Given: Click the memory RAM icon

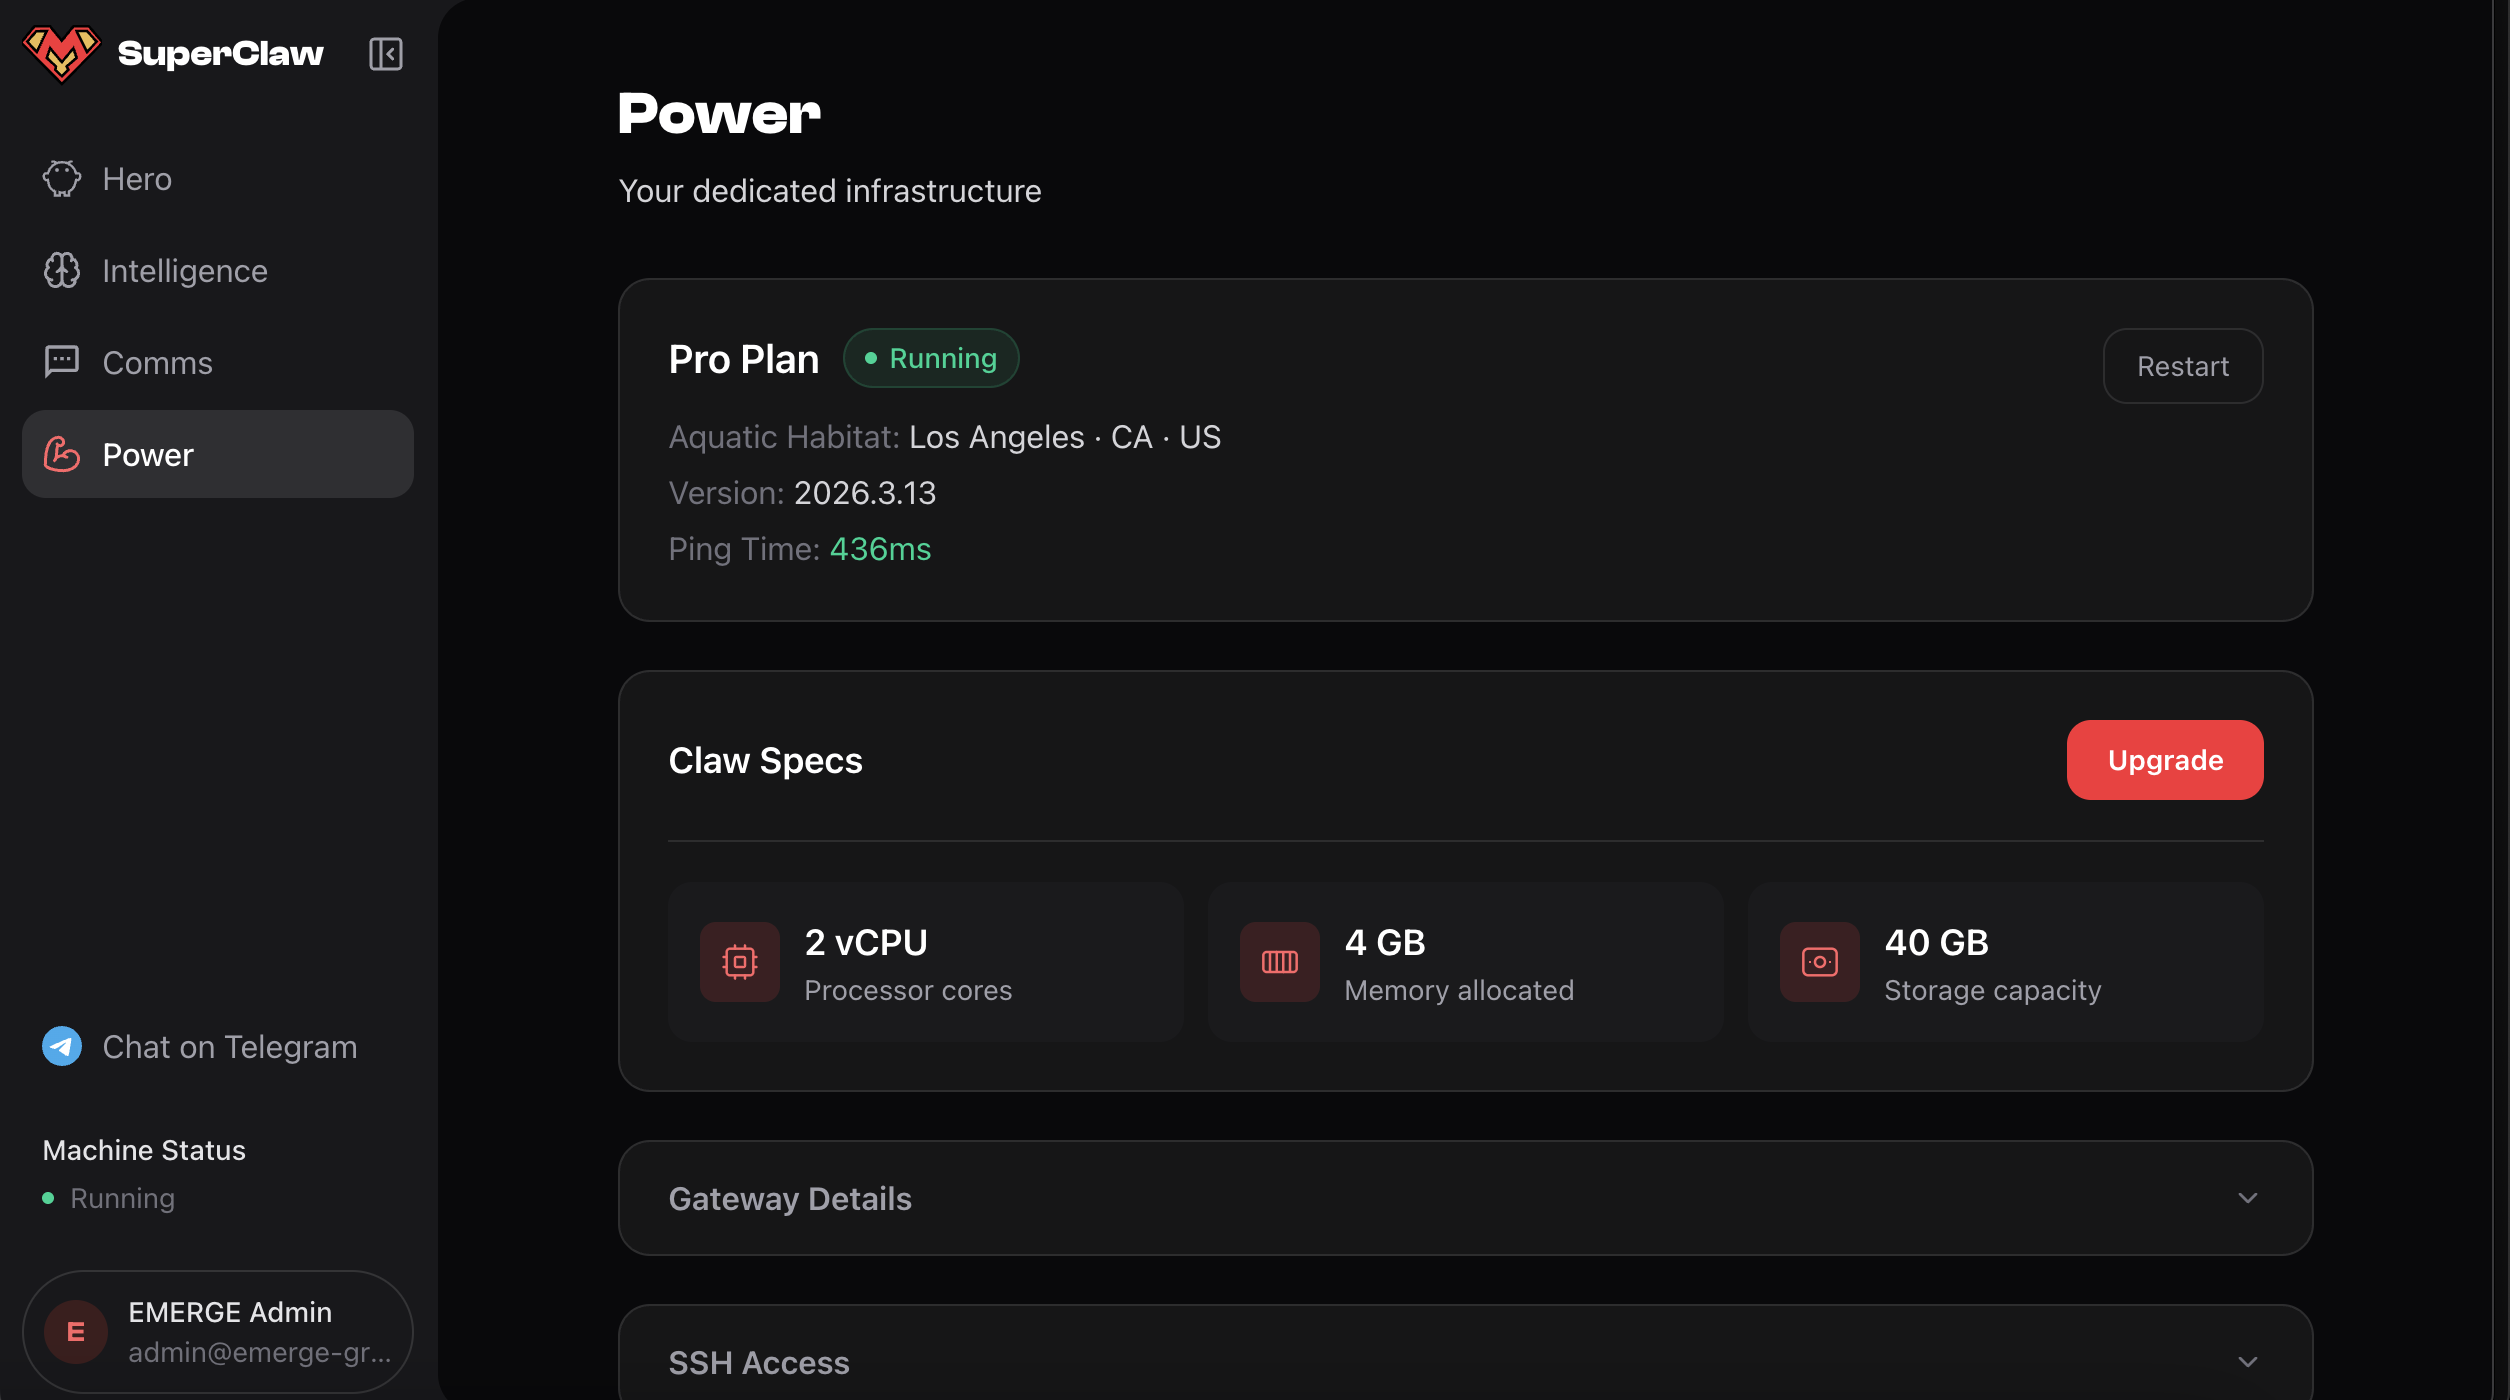Looking at the screenshot, I should (1279, 962).
